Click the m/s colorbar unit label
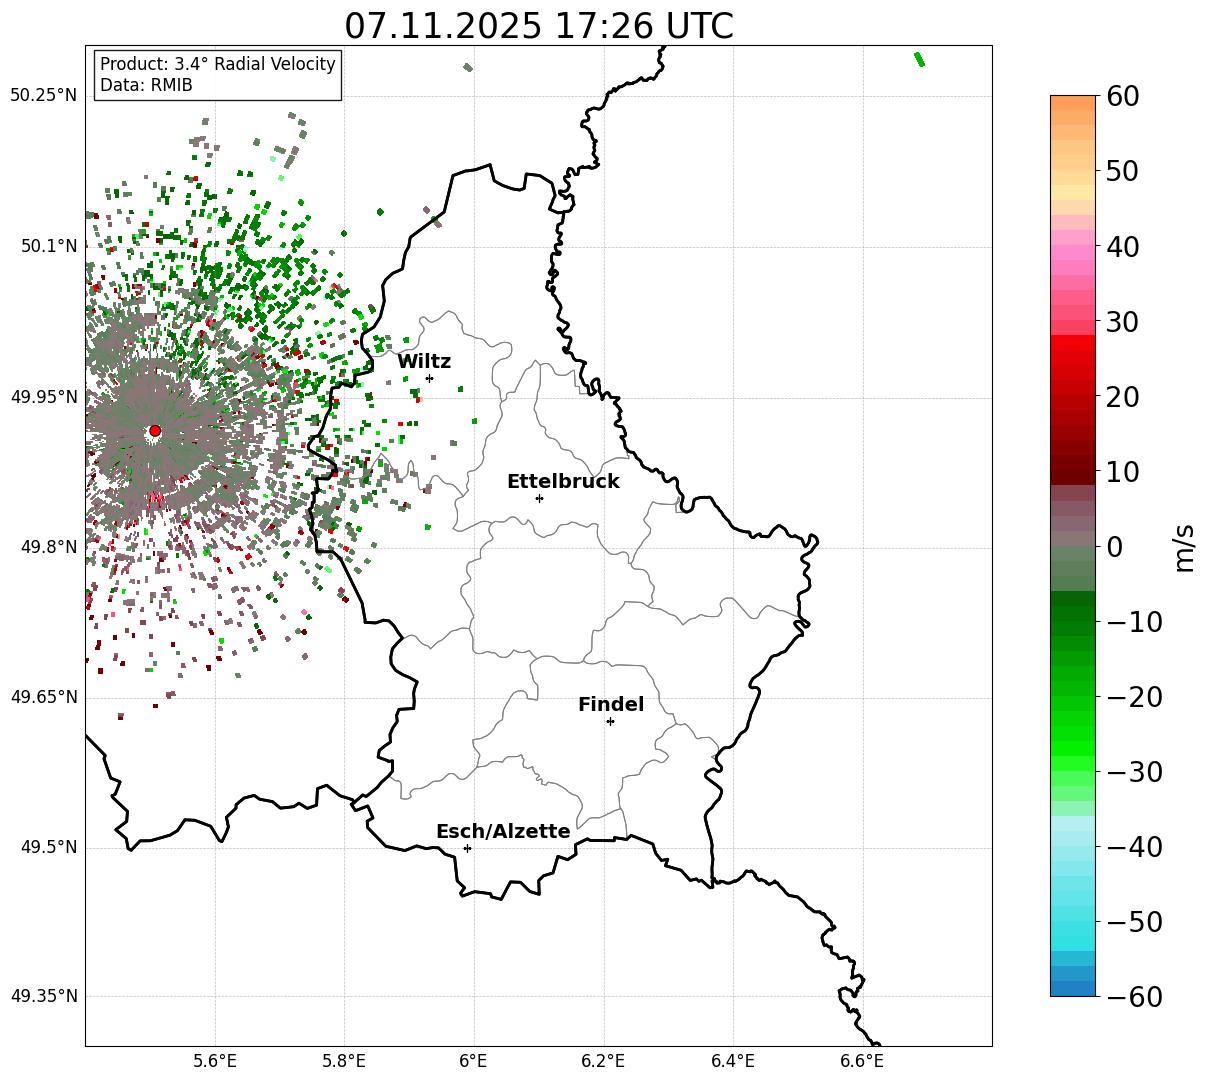 pos(1184,547)
